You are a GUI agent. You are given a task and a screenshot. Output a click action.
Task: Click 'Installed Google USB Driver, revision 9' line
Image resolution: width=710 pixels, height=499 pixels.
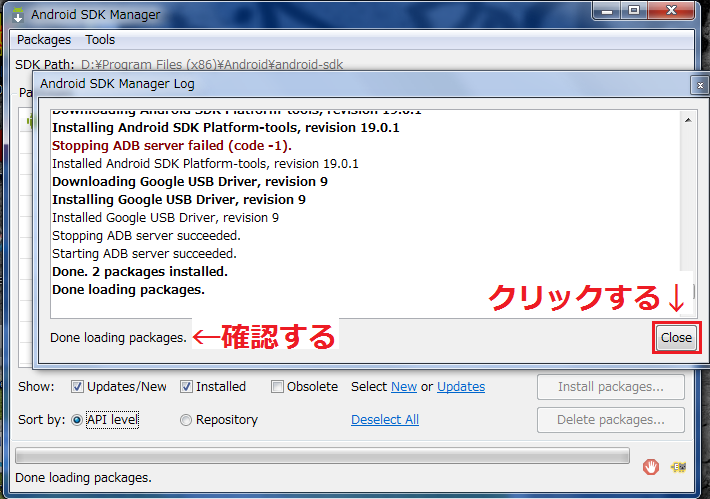[x=165, y=218]
